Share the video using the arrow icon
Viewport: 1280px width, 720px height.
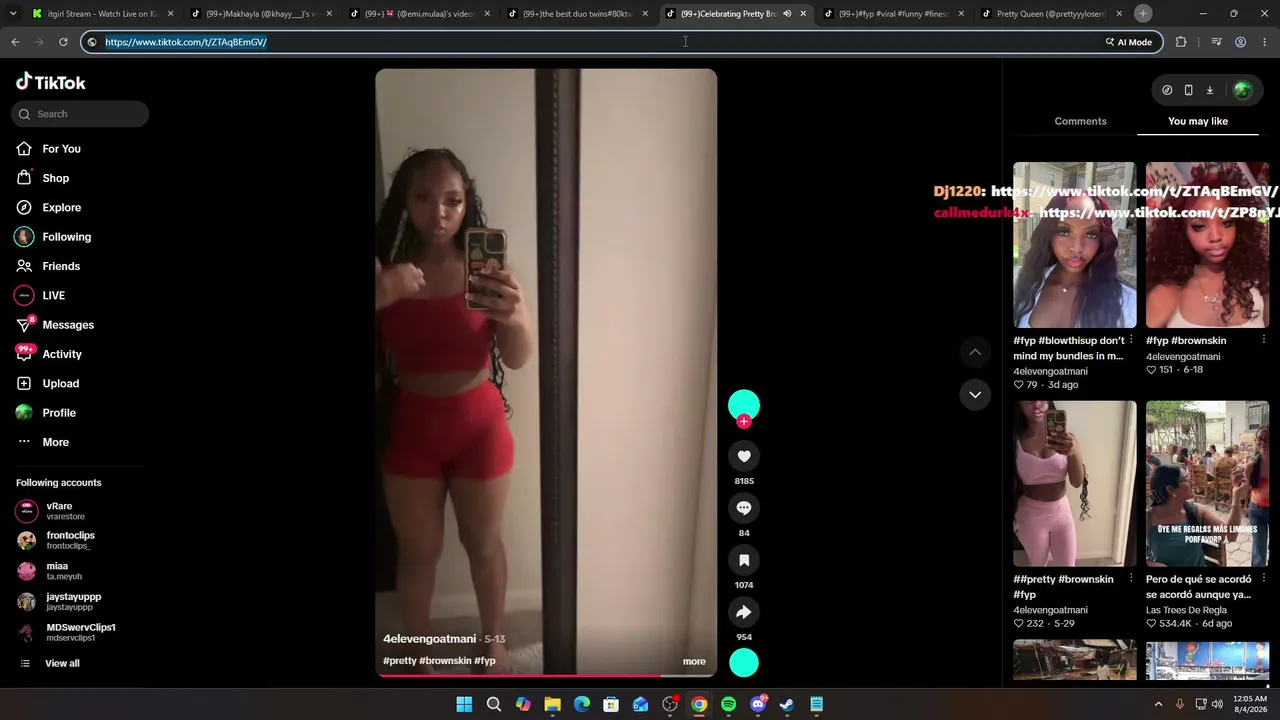pyautogui.click(x=744, y=612)
